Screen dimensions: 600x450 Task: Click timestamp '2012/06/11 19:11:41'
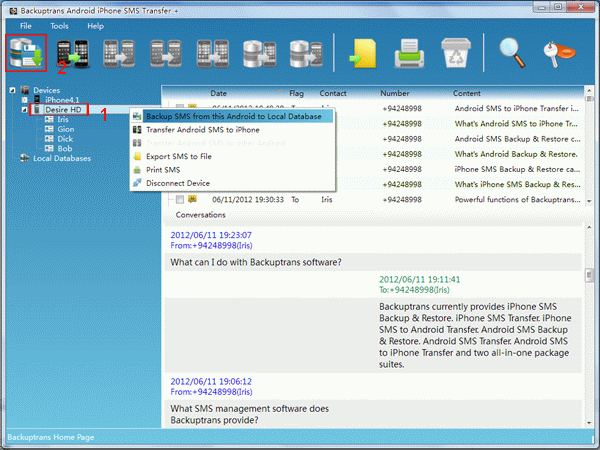[419, 280]
